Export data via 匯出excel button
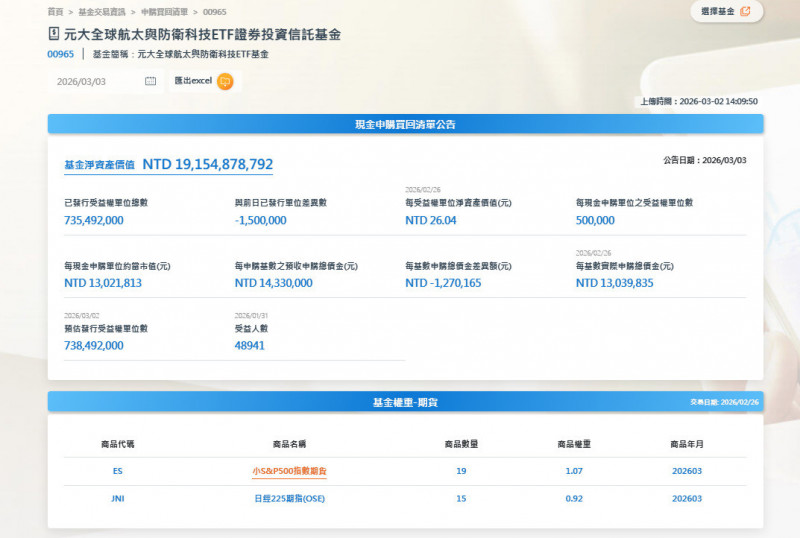This screenshot has height=538, width=800. (204, 81)
